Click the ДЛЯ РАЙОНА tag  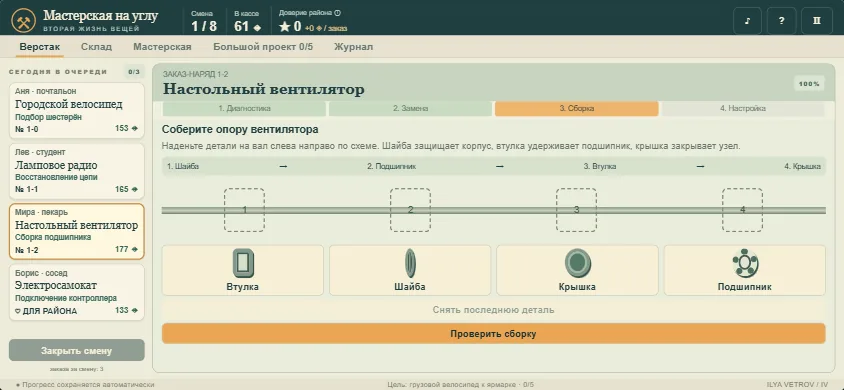(46, 311)
